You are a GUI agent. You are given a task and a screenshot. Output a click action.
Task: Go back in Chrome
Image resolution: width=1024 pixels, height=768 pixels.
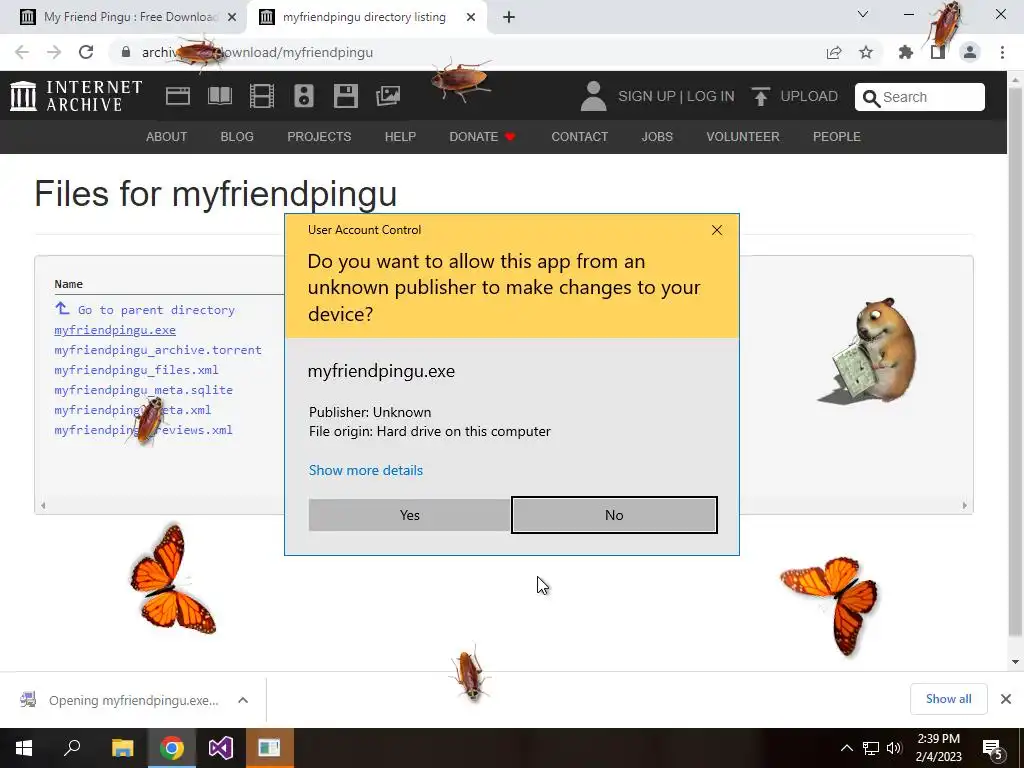pyautogui.click(x=22, y=52)
